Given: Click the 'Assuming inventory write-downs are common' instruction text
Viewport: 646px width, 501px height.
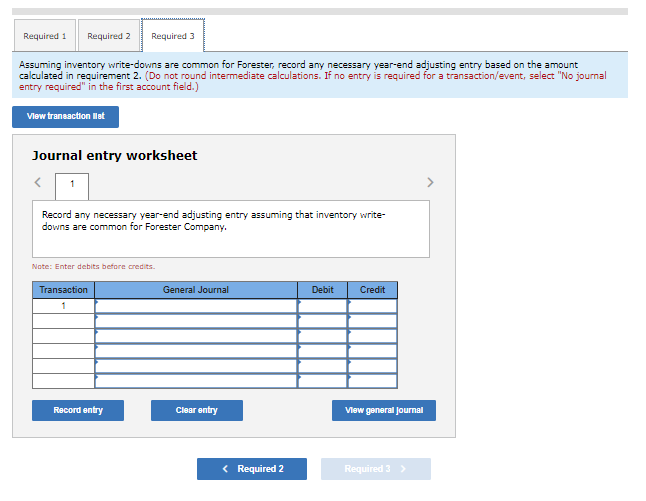Looking at the screenshot, I should tap(313, 76).
